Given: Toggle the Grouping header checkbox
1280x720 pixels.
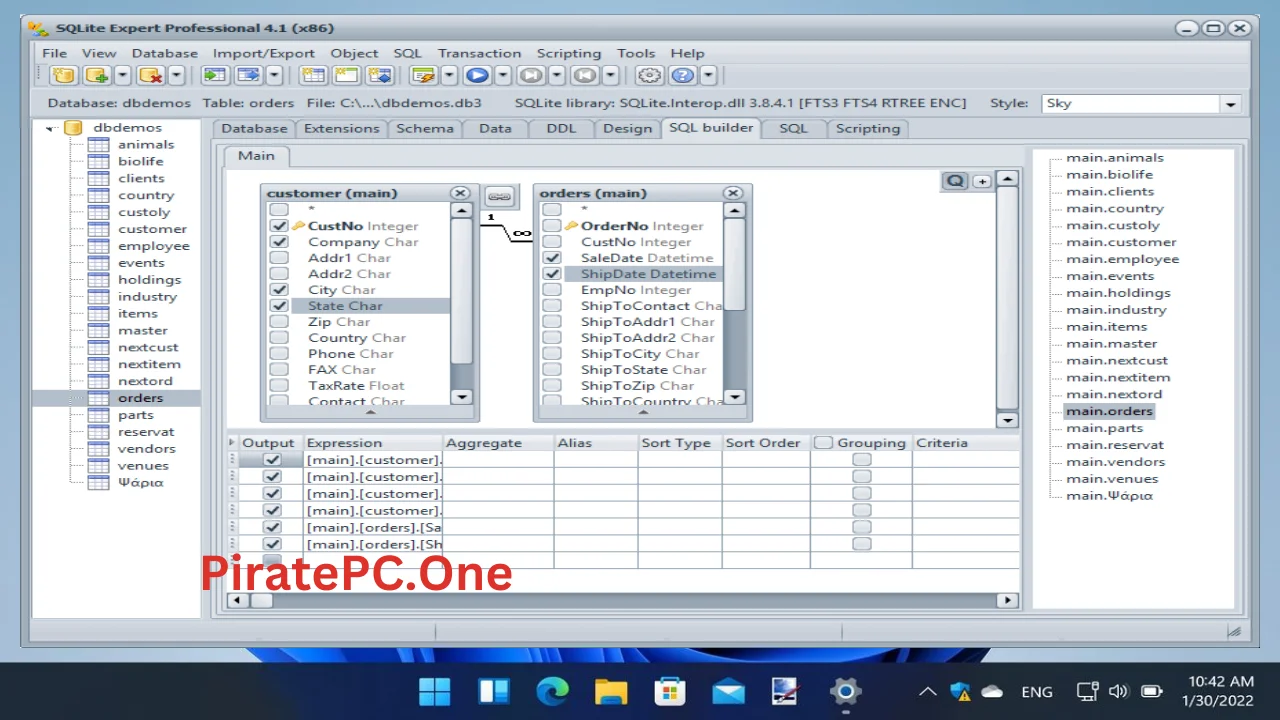Looking at the screenshot, I should coord(823,443).
